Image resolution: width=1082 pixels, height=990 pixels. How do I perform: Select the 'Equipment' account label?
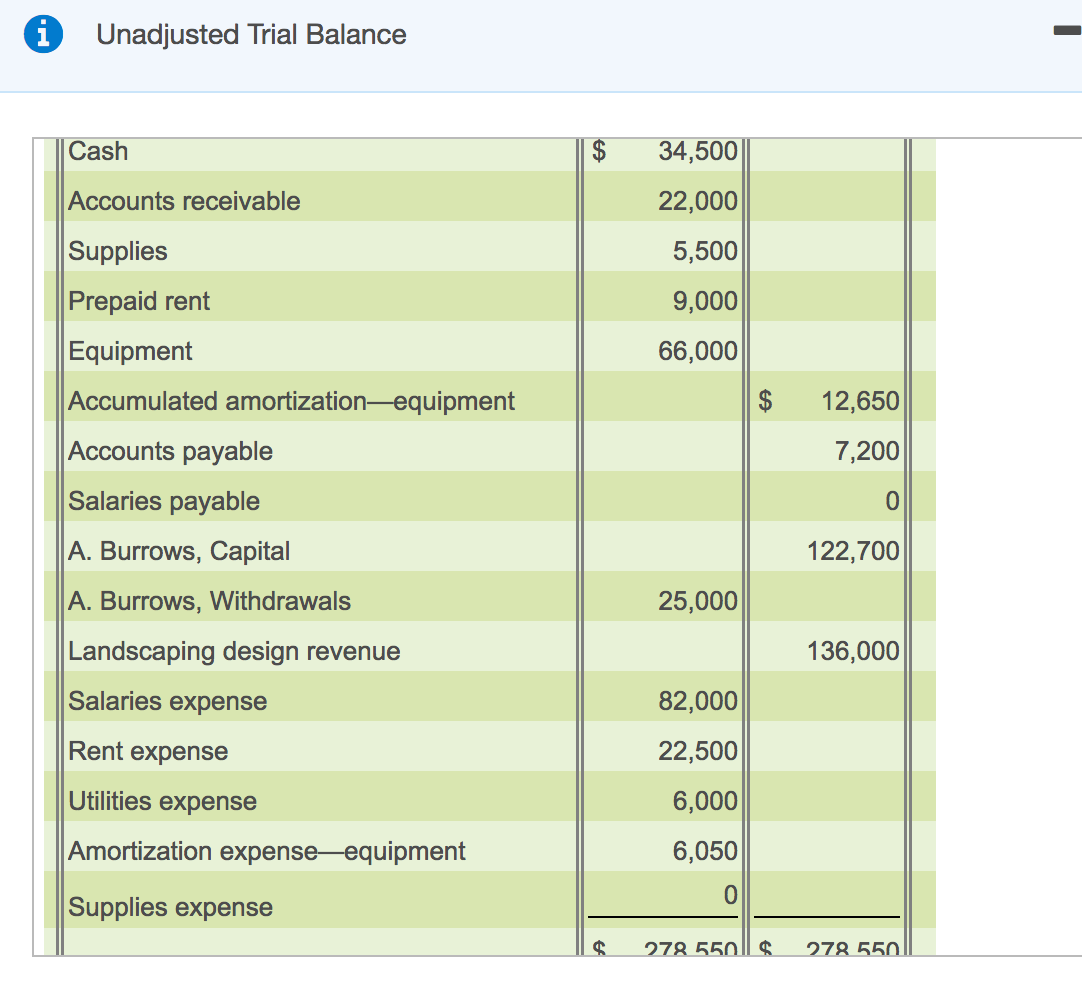coord(130,351)
